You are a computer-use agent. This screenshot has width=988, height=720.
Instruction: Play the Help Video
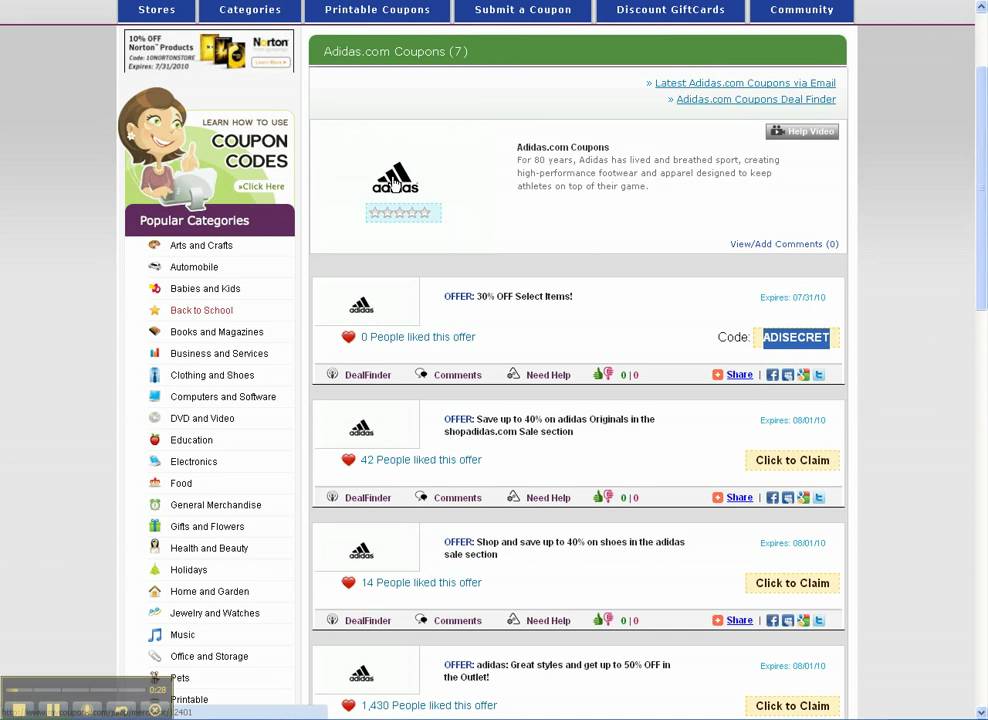(802, 131)
